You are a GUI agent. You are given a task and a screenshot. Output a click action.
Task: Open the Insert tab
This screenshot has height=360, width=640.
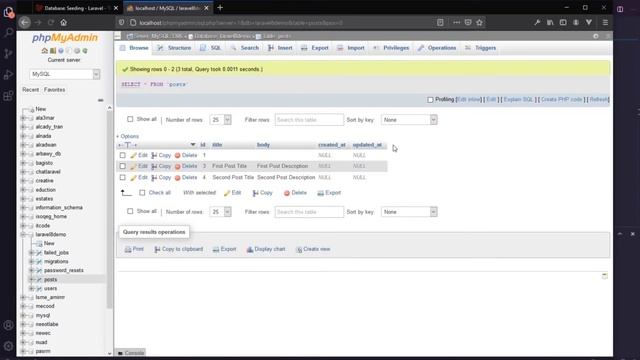[x=280, y=48]
